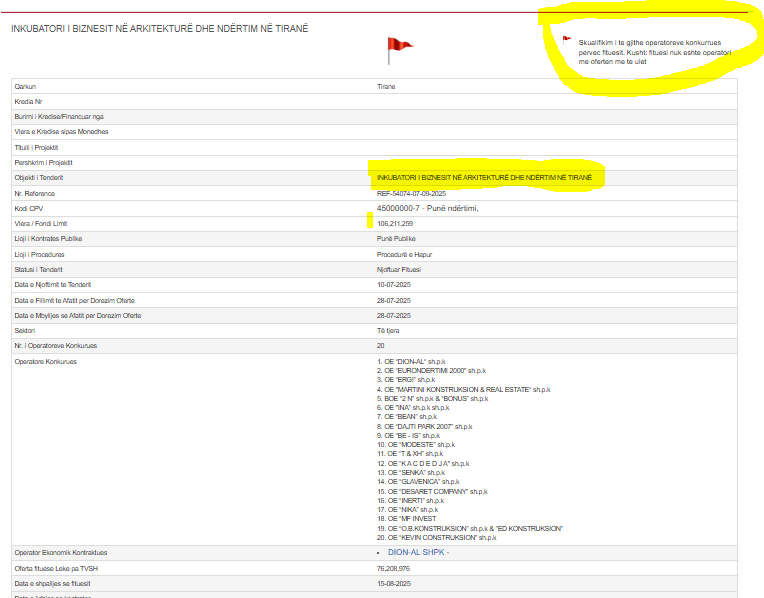Click the 'Tirane' Qarkun value
Screen dimensions: 764x598
(386, 87)
